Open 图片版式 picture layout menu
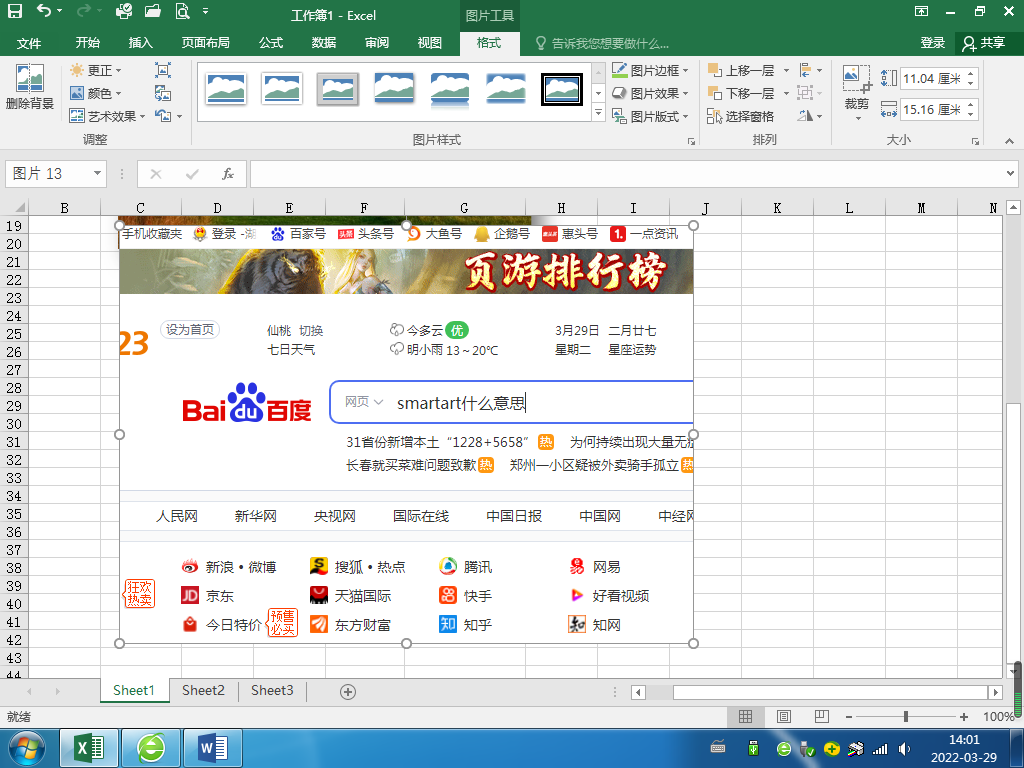The image size is (1024, 768). 650,116
